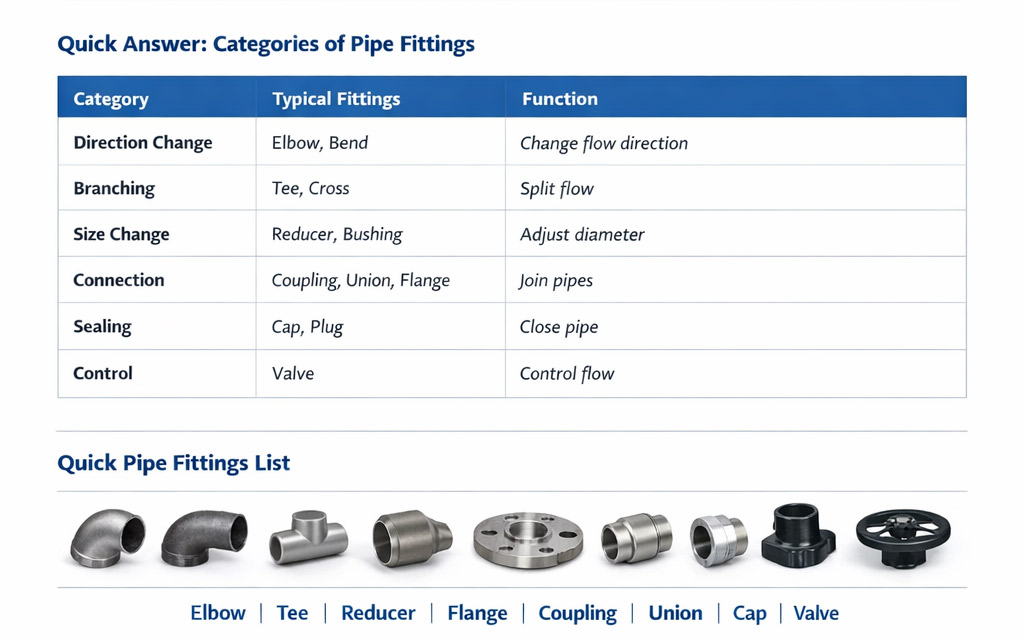The height and width of the screenshot is (638, 1024).
Task: Select the small union fitting image
Action: (x=718, y=539)
